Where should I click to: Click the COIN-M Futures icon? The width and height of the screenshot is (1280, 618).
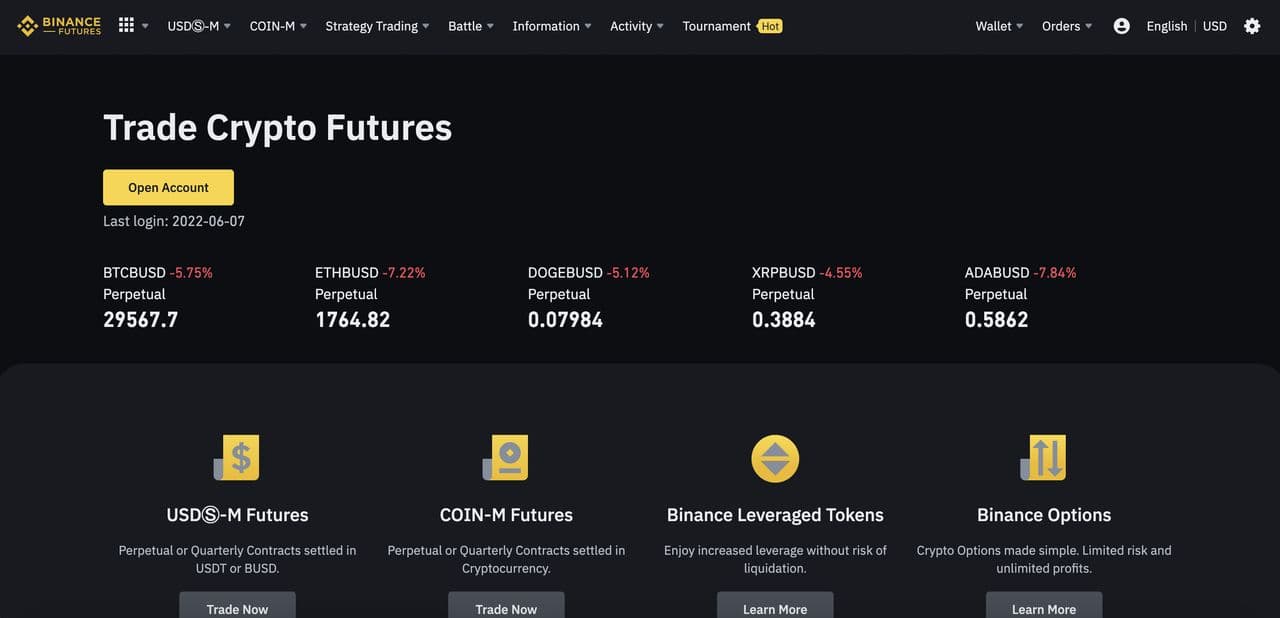506,458
